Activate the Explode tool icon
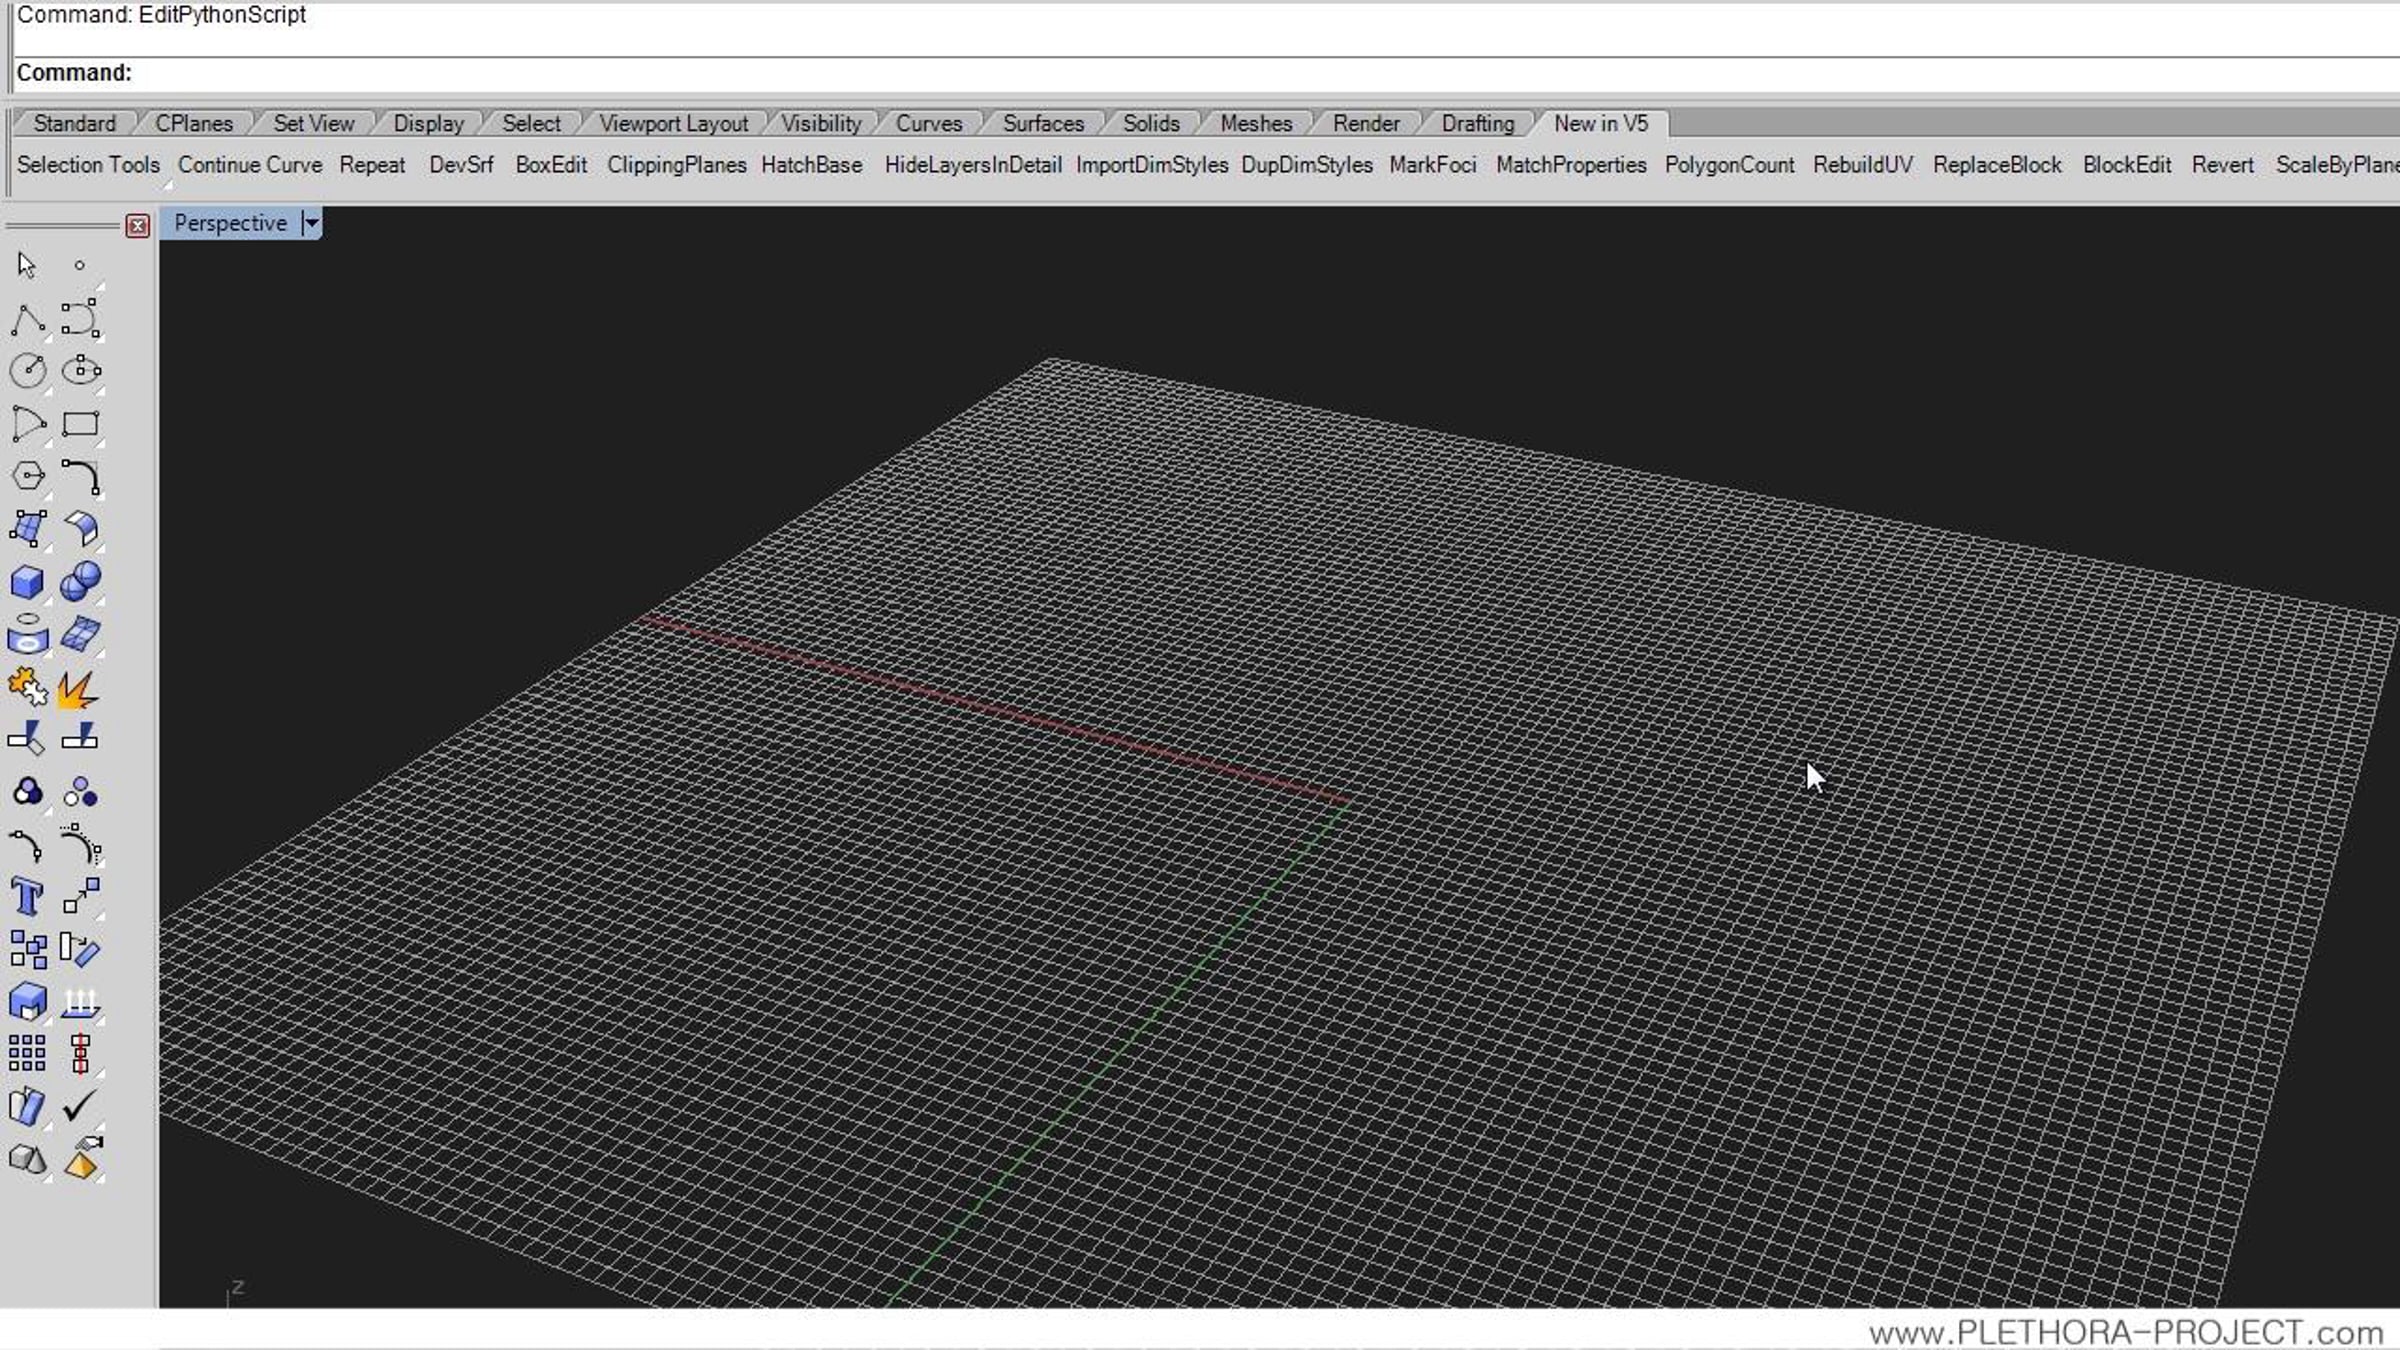This screenshot has width=2400, height=1350. (x=78, y=689)
